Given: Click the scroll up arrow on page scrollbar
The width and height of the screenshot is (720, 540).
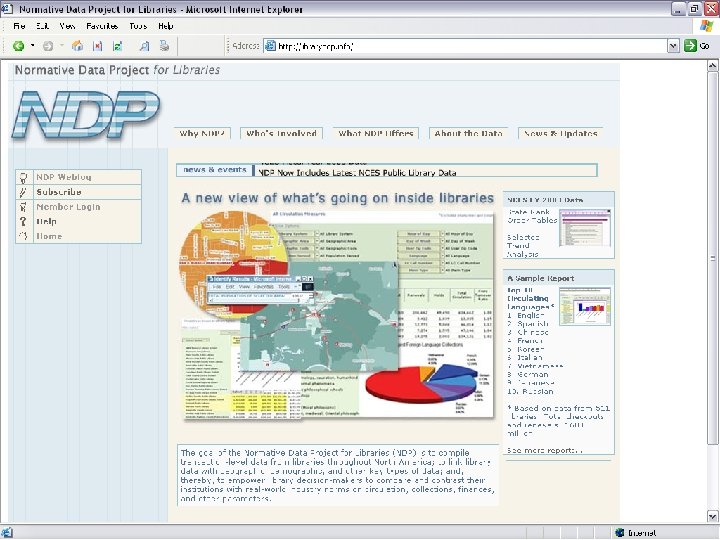Looking at the screenshot, I should 712,66.
